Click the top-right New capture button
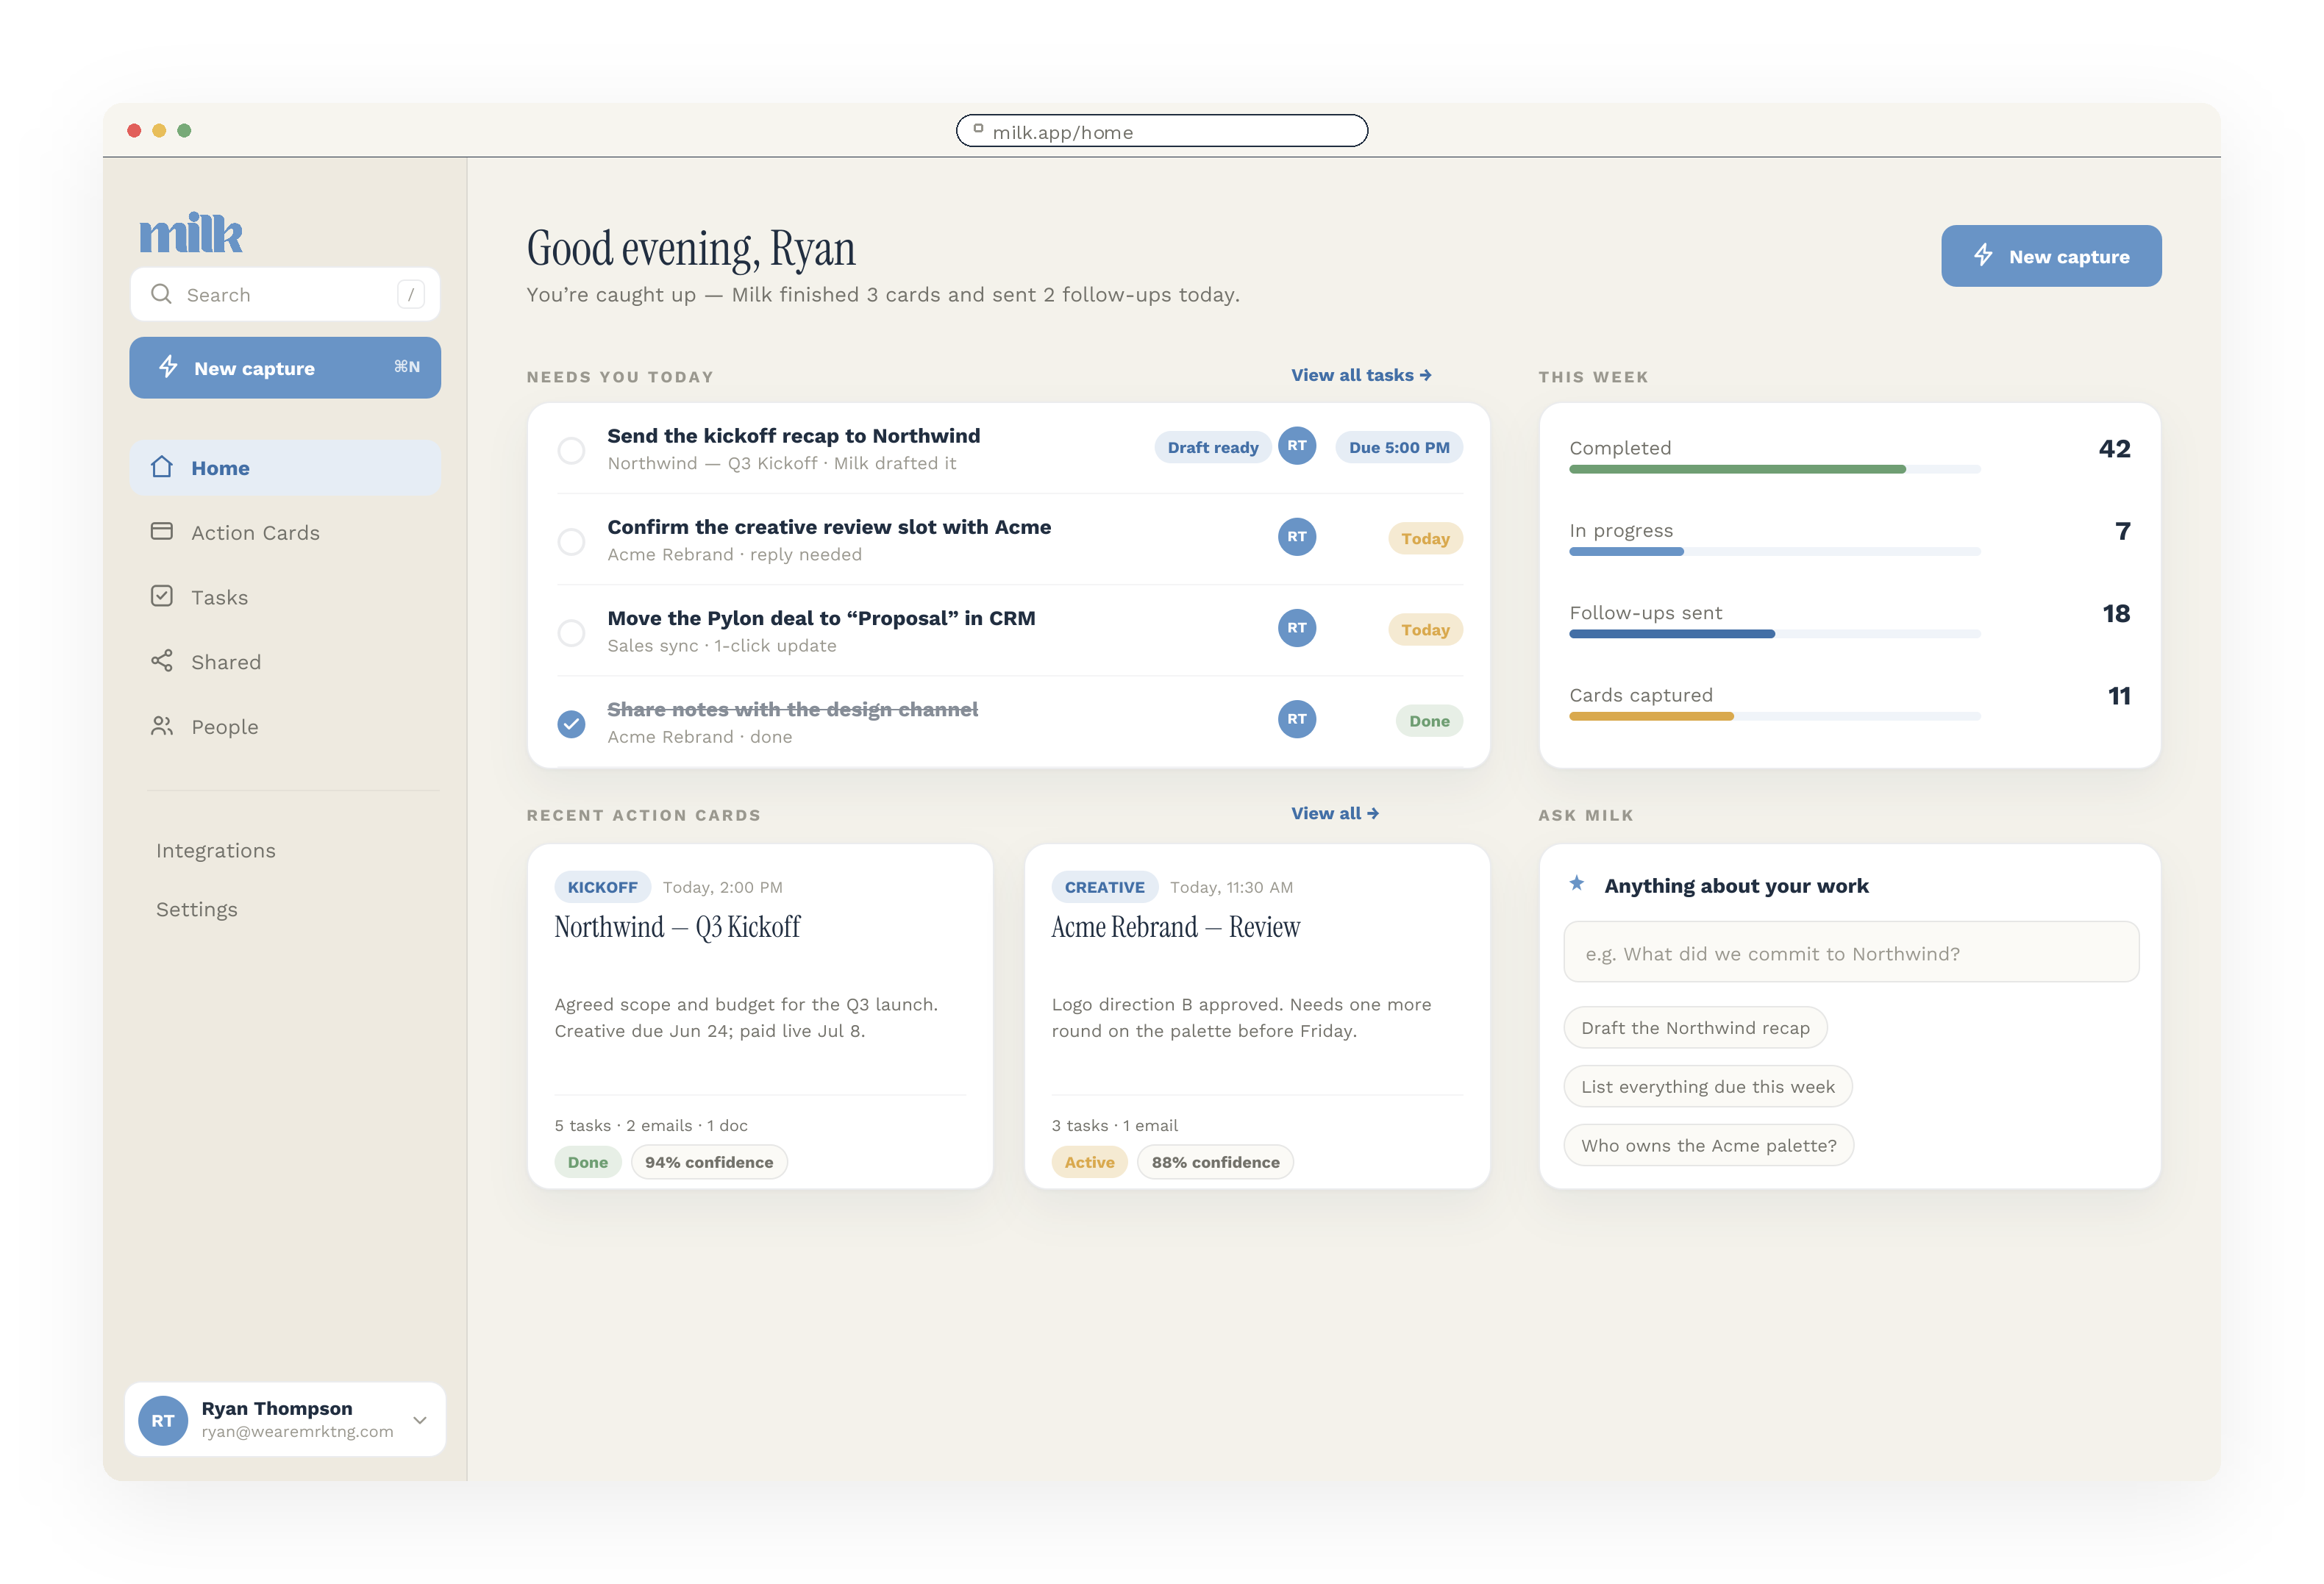This screenshot has height=1584, width=2324. point(2051,256)
